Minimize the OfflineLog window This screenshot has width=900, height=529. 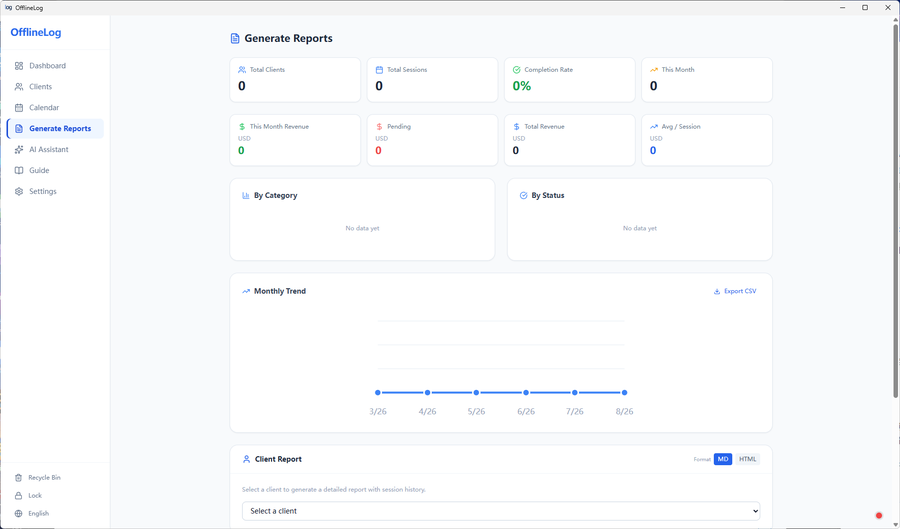point(842,7)
